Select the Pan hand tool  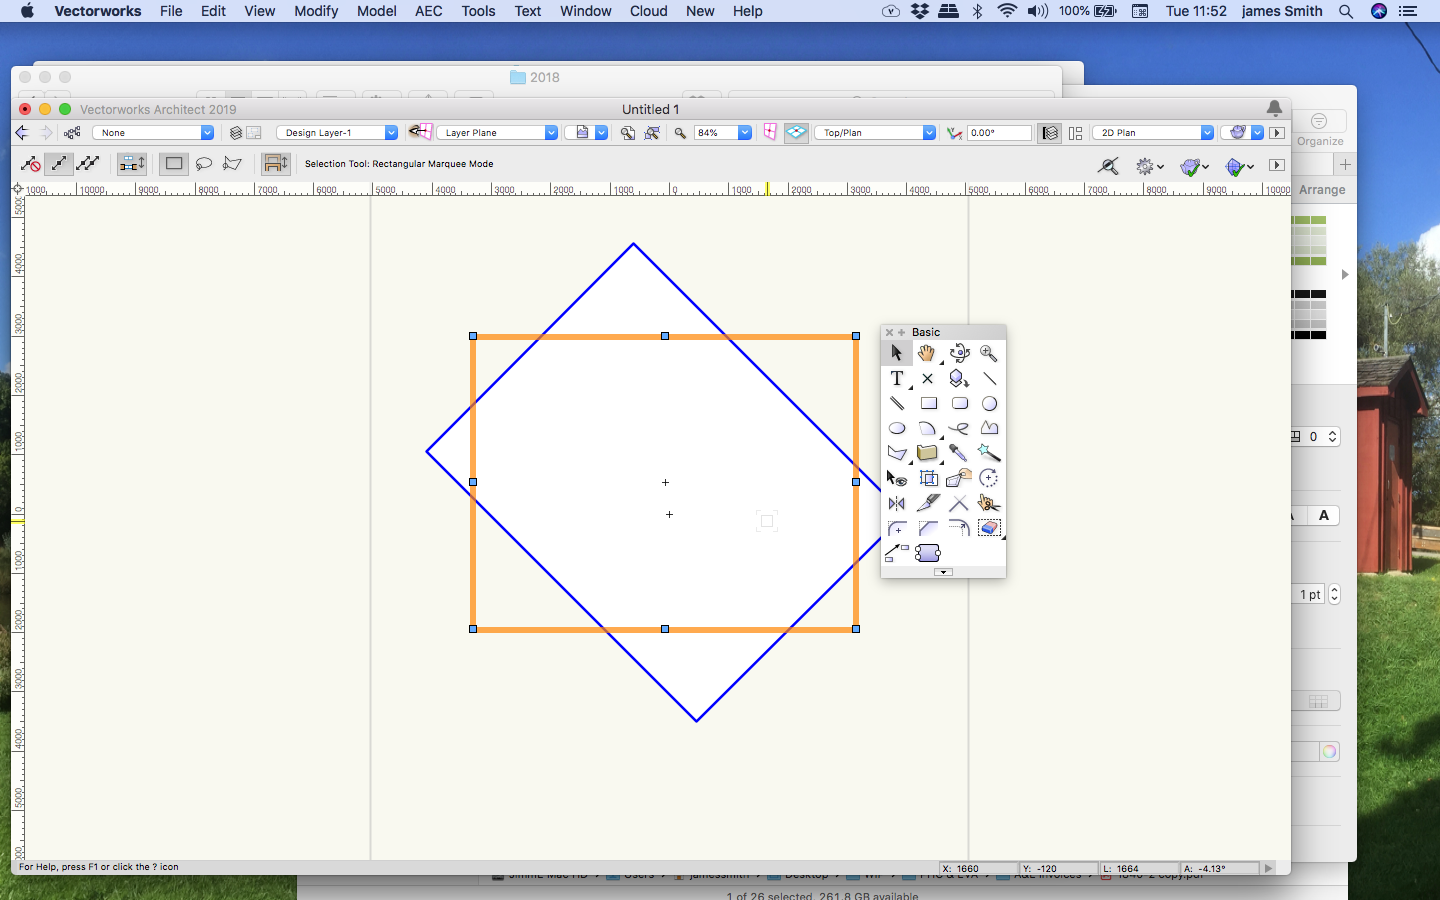coord(927,353)
